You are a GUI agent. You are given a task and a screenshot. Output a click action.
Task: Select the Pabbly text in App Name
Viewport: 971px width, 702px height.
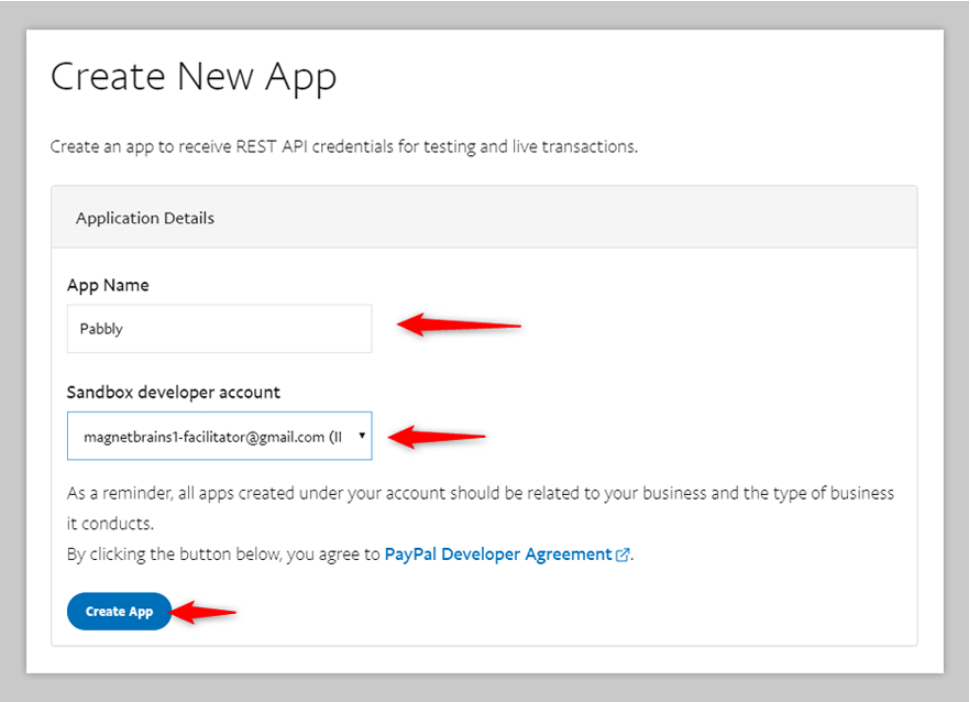point(101,329)
